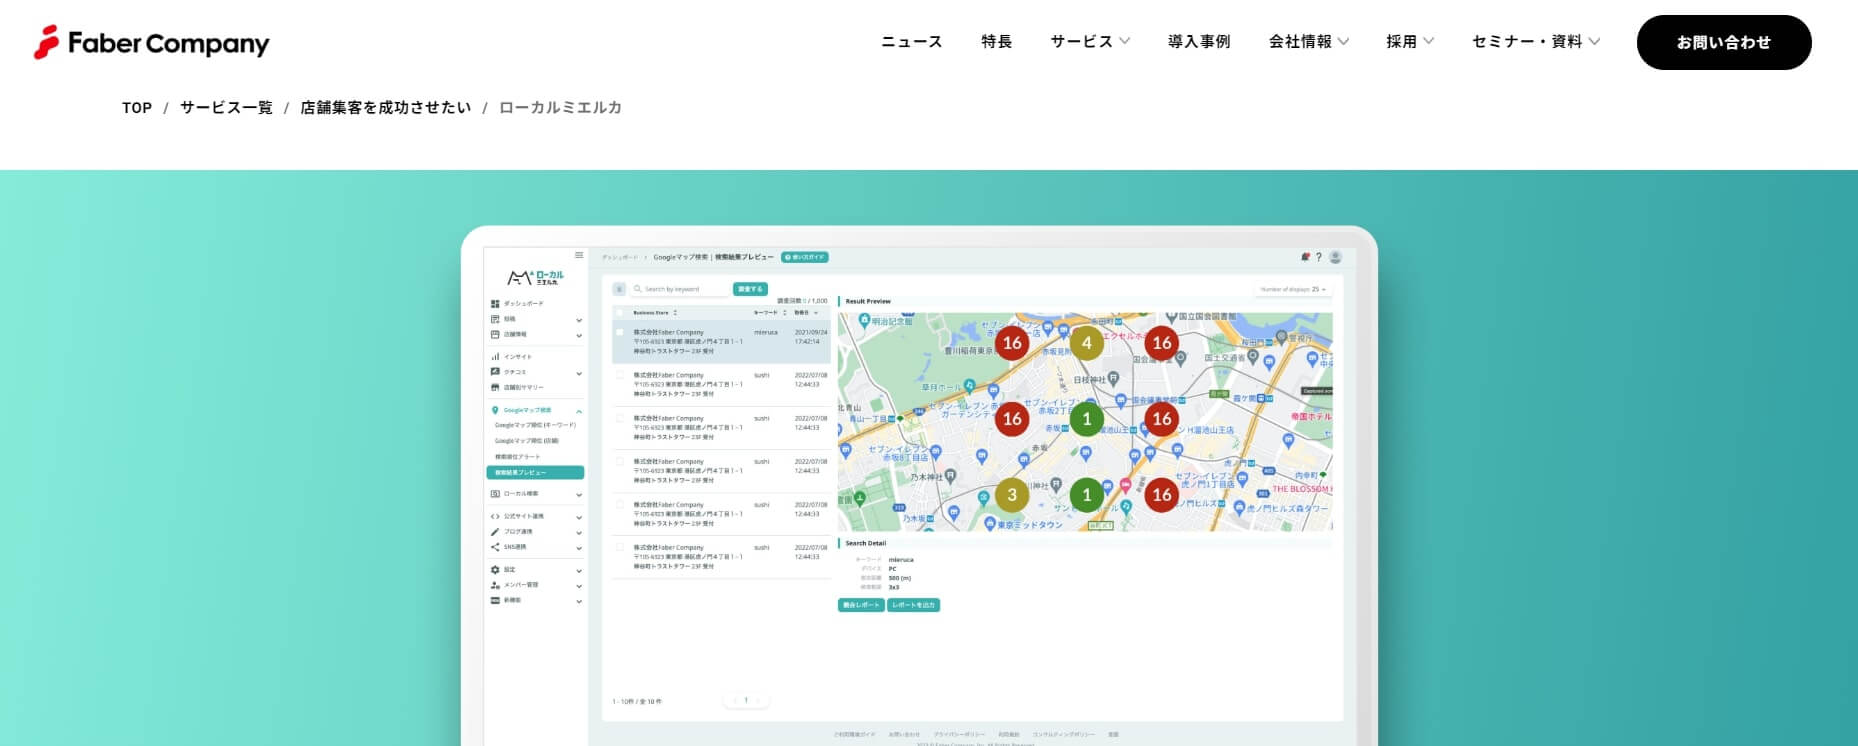Click the notification bell icon in mockup
Viewport: 1858px width, 746px height.
pos(1305,257)
